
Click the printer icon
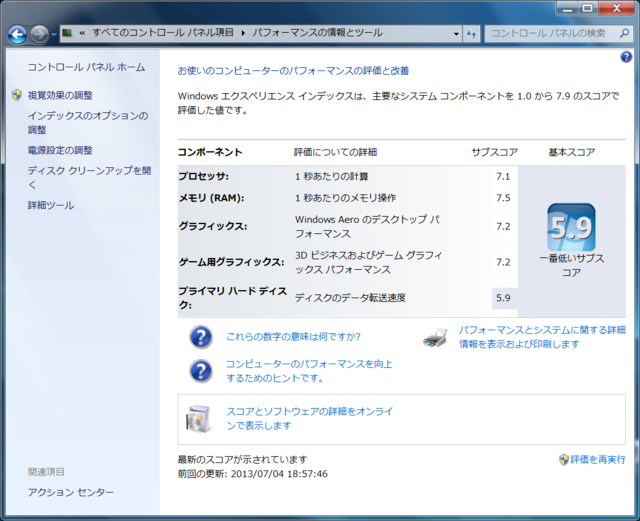point(436,338)
